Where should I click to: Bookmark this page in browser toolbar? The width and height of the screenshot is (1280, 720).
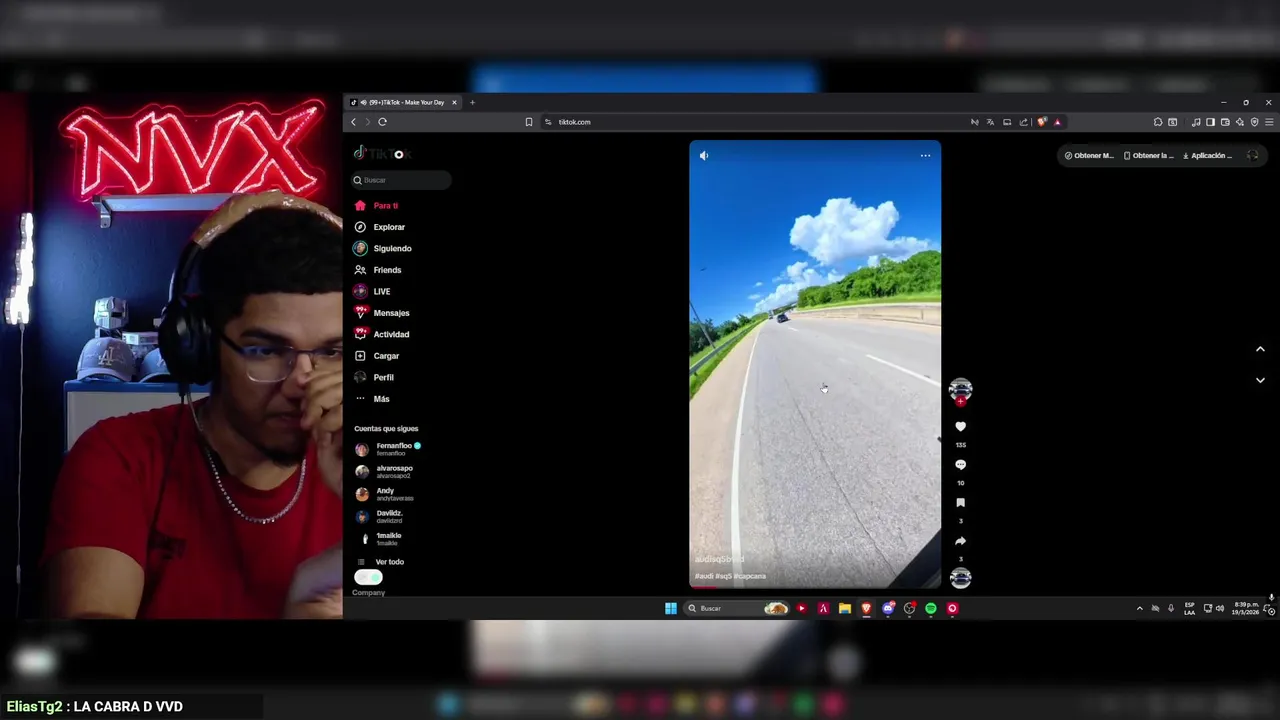coord(529,122)
